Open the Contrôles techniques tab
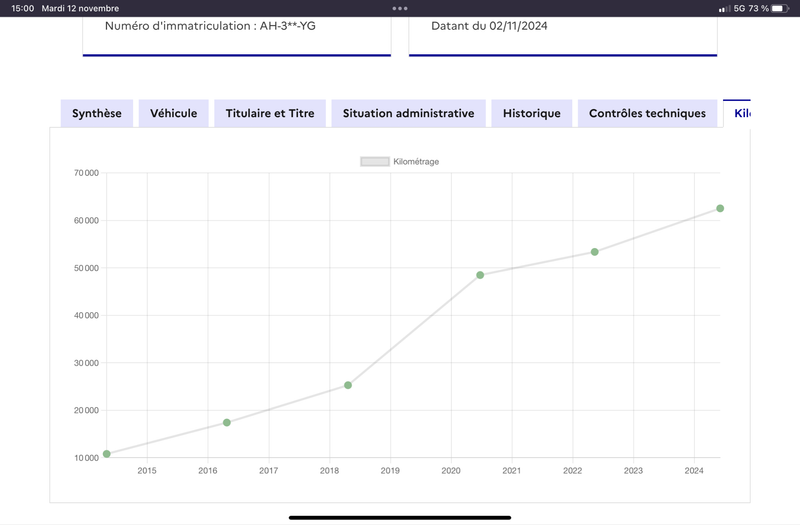800x525 pixels. tap(647, 113)
